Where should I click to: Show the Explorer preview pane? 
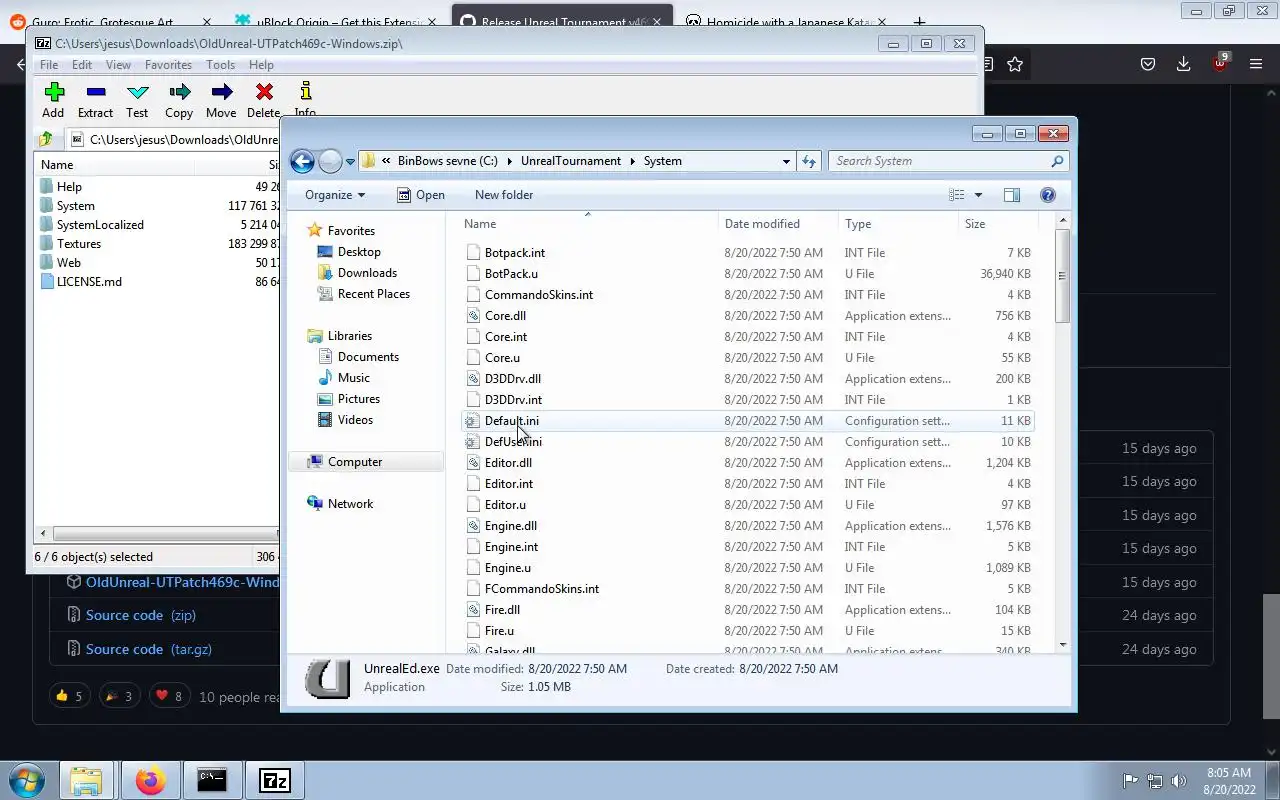coord(1012,195)
